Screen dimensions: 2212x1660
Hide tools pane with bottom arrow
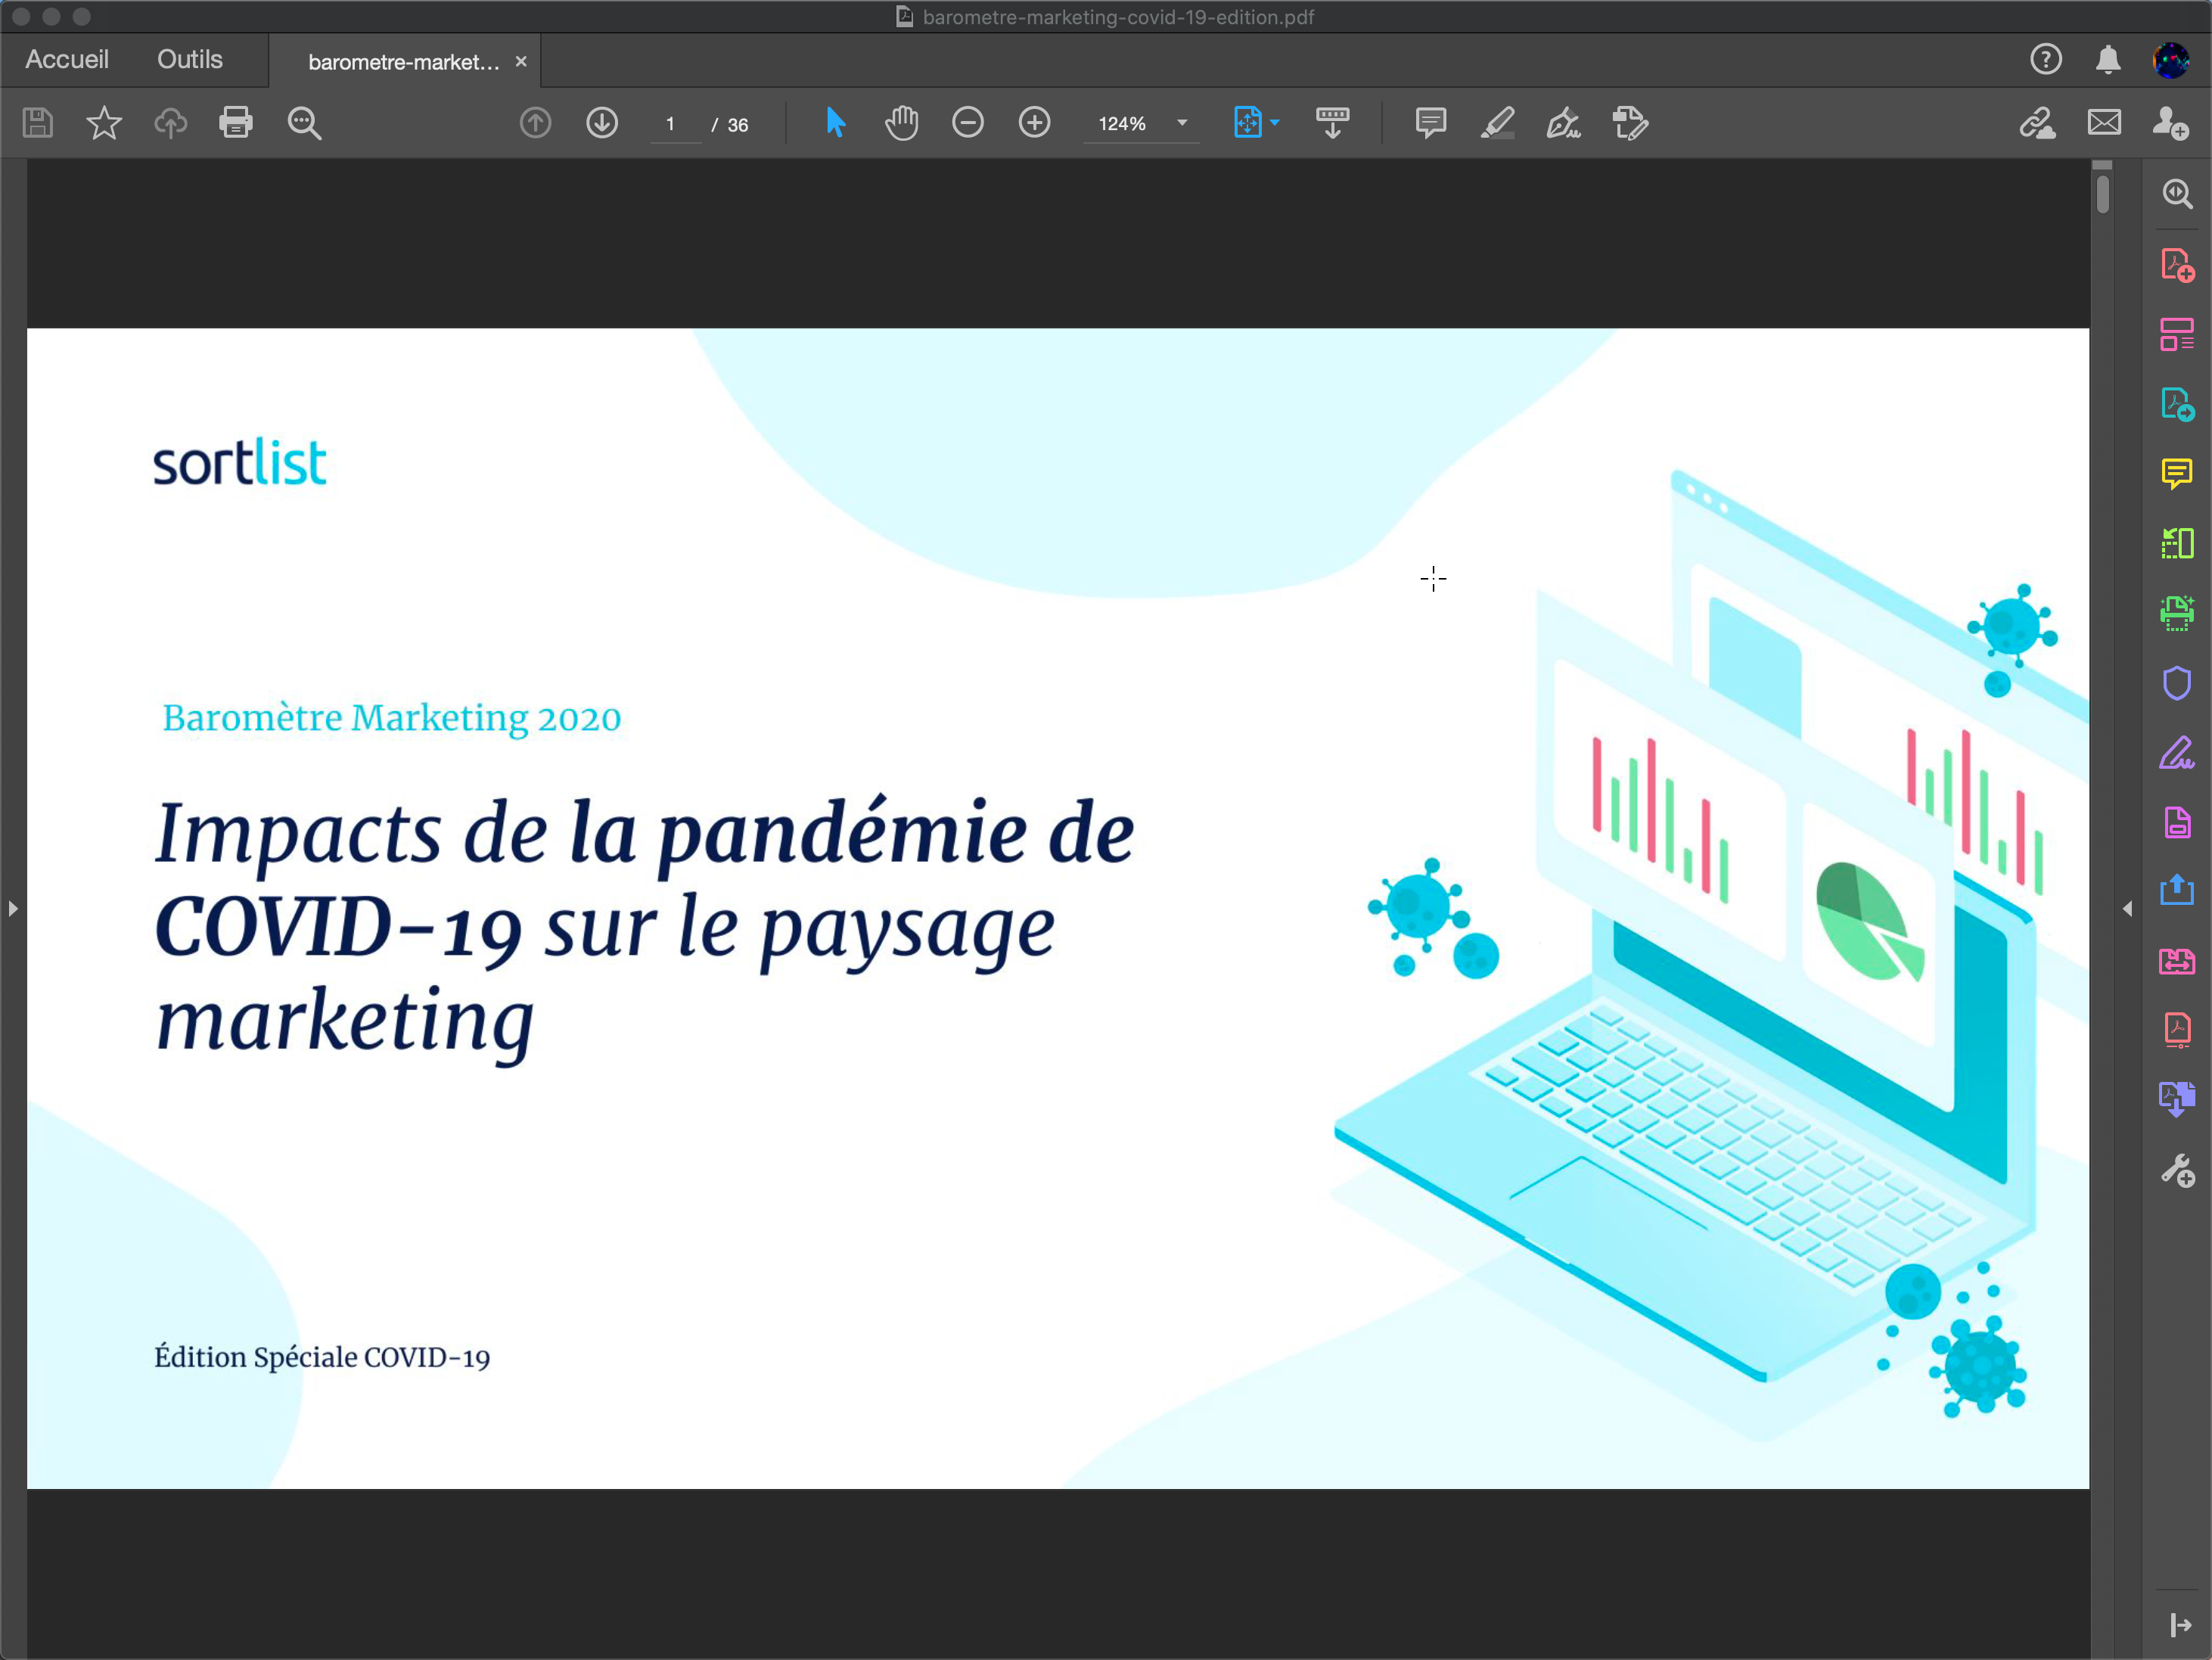pos(2181,1625)
